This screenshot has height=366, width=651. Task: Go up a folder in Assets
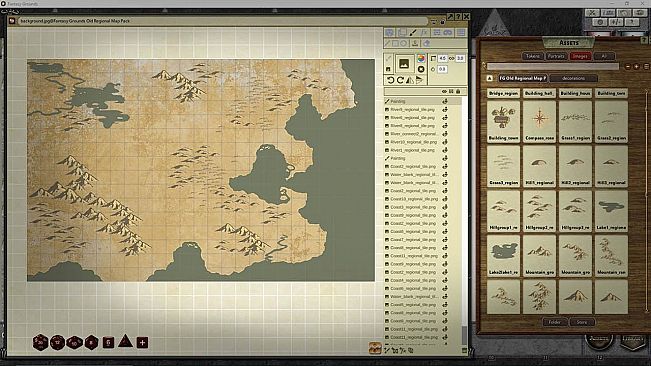(489, 78)
